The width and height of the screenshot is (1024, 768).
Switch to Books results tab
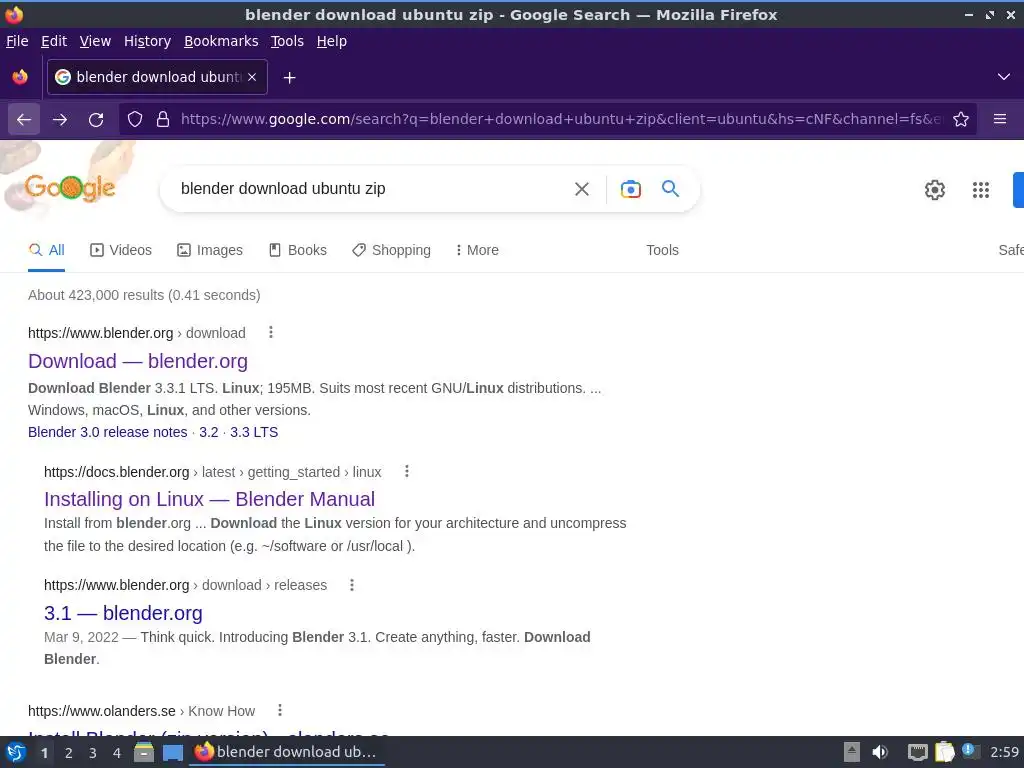click(298, 250)
